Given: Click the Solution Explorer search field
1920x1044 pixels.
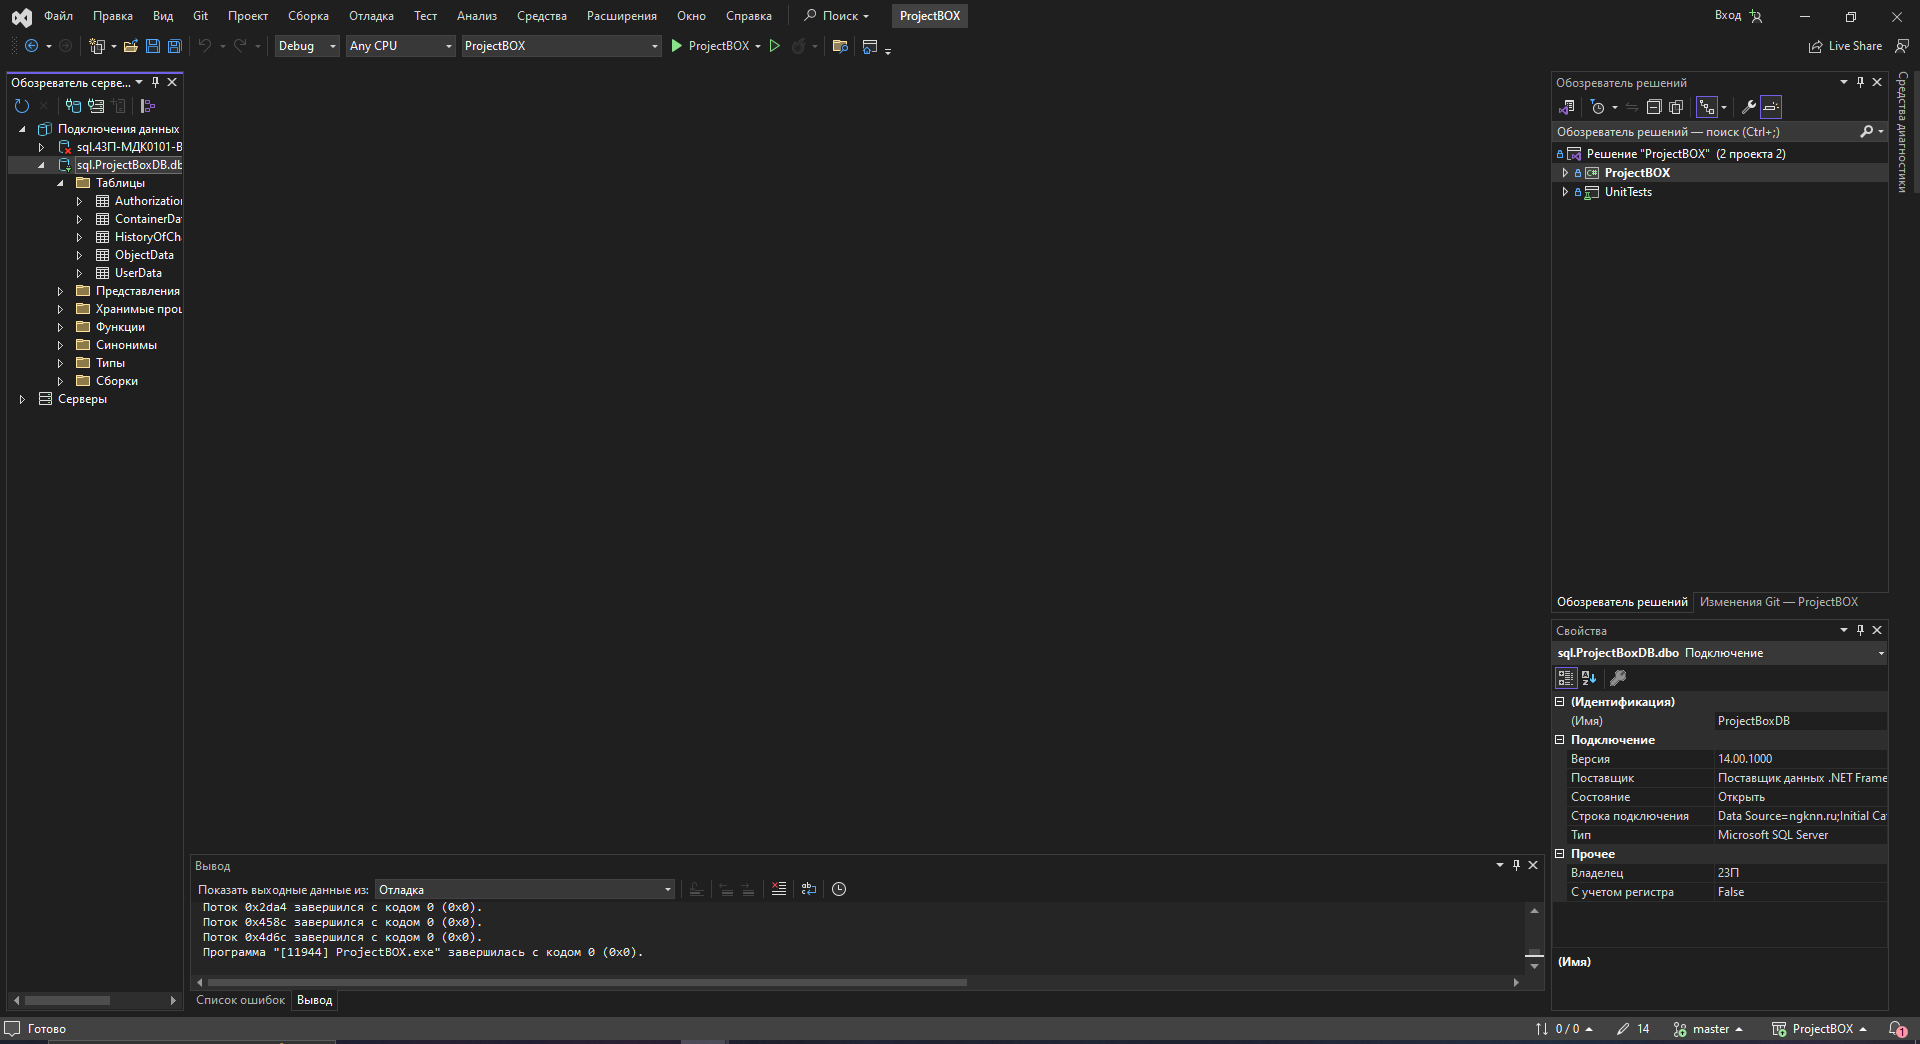Looking at the screenshot, I should (1704, 132).
